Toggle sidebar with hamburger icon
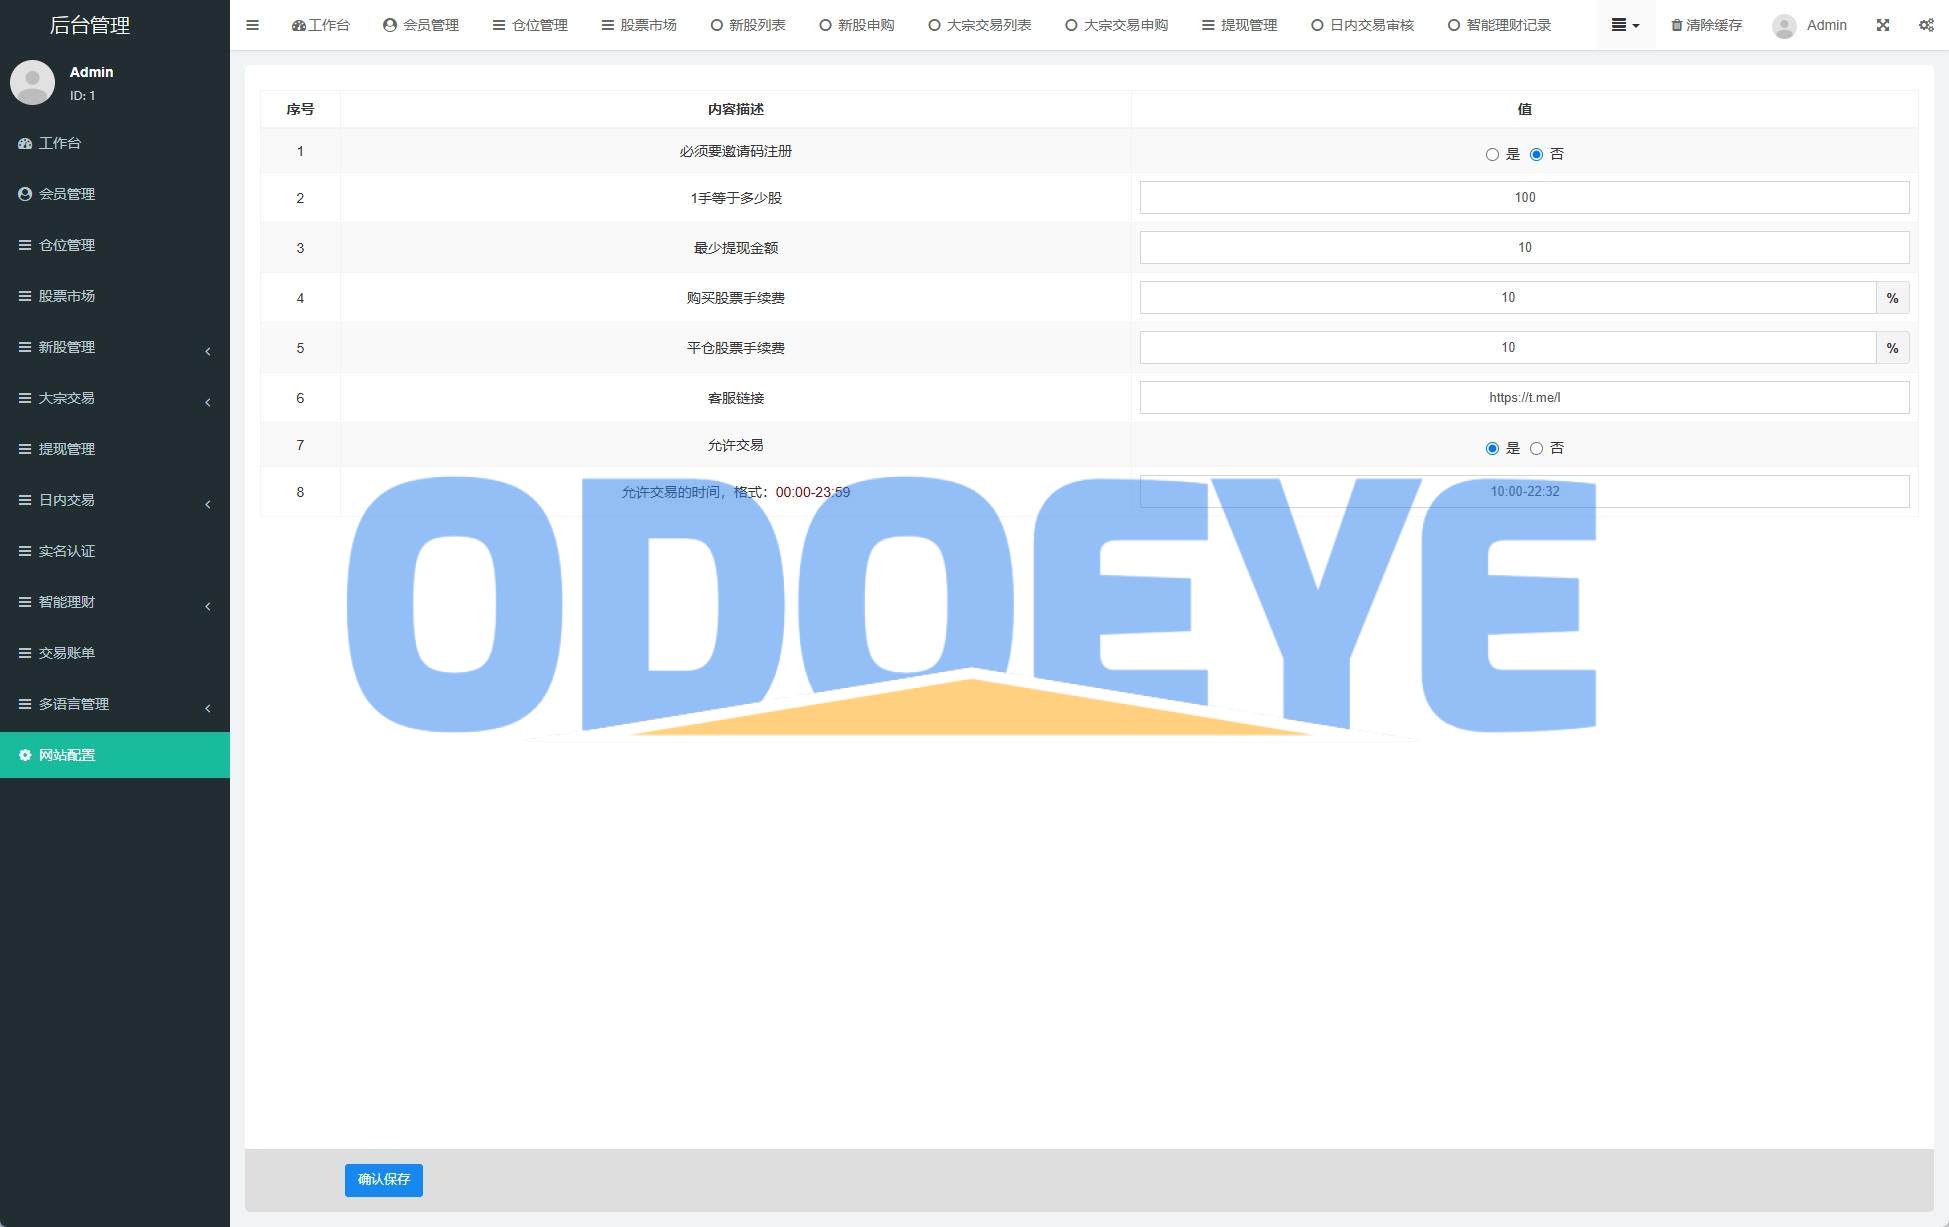Image resolution: width=1949 pixels, height=1227 pixels. pos(252,25)
